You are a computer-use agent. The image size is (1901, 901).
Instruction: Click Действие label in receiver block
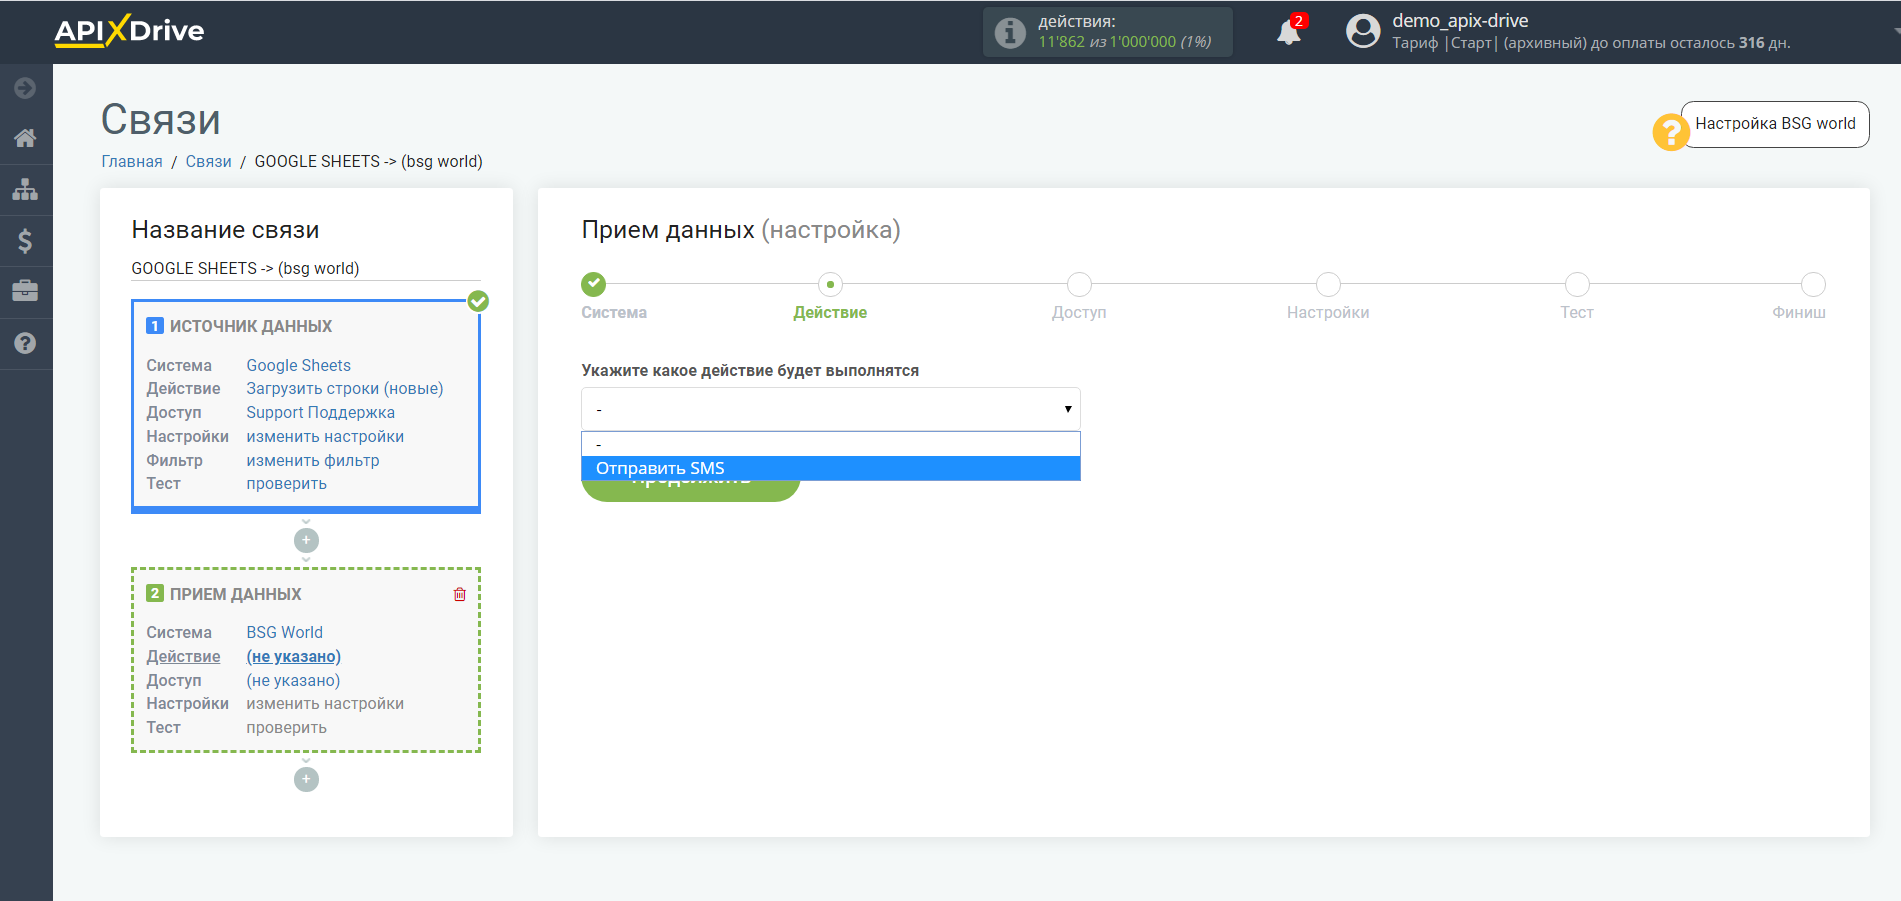click(183, 656)
